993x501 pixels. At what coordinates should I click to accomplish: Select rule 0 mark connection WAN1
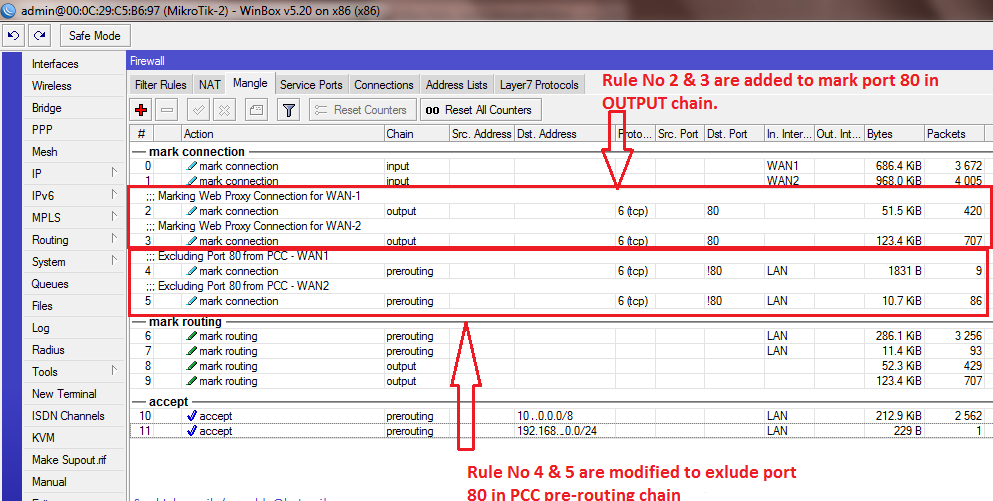tap(559, 166)
